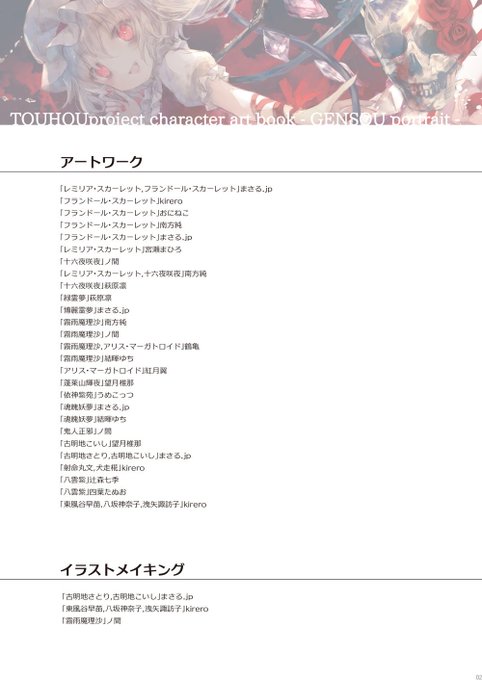Screen dimensions: 482x680
Task: Select the 「魂魄妖夢」 row ending in ゆち
Action: click(x=93, y=419)
